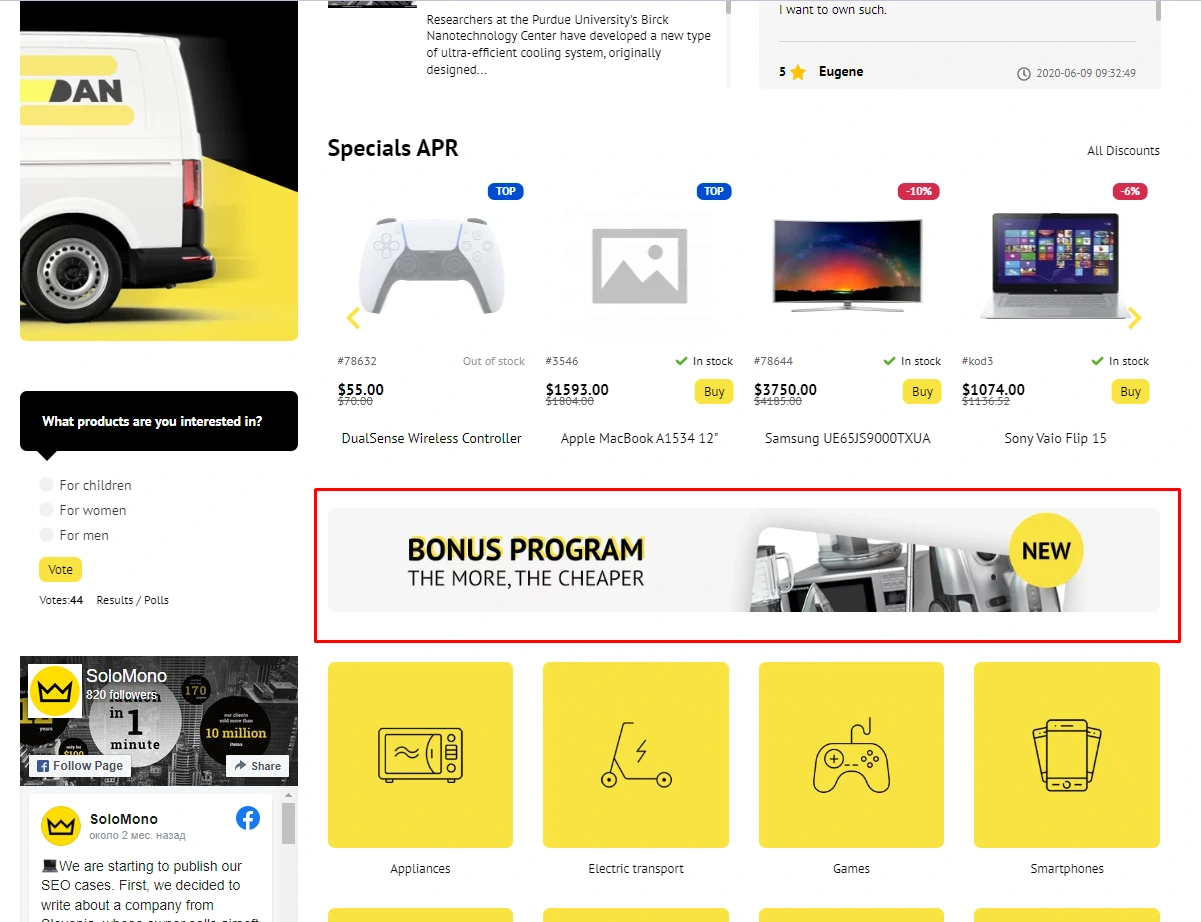Image resolution: width=1201 pixels, height=922 pixels.
Task: Open the Games controller icon tile
Action: point(851,755)
